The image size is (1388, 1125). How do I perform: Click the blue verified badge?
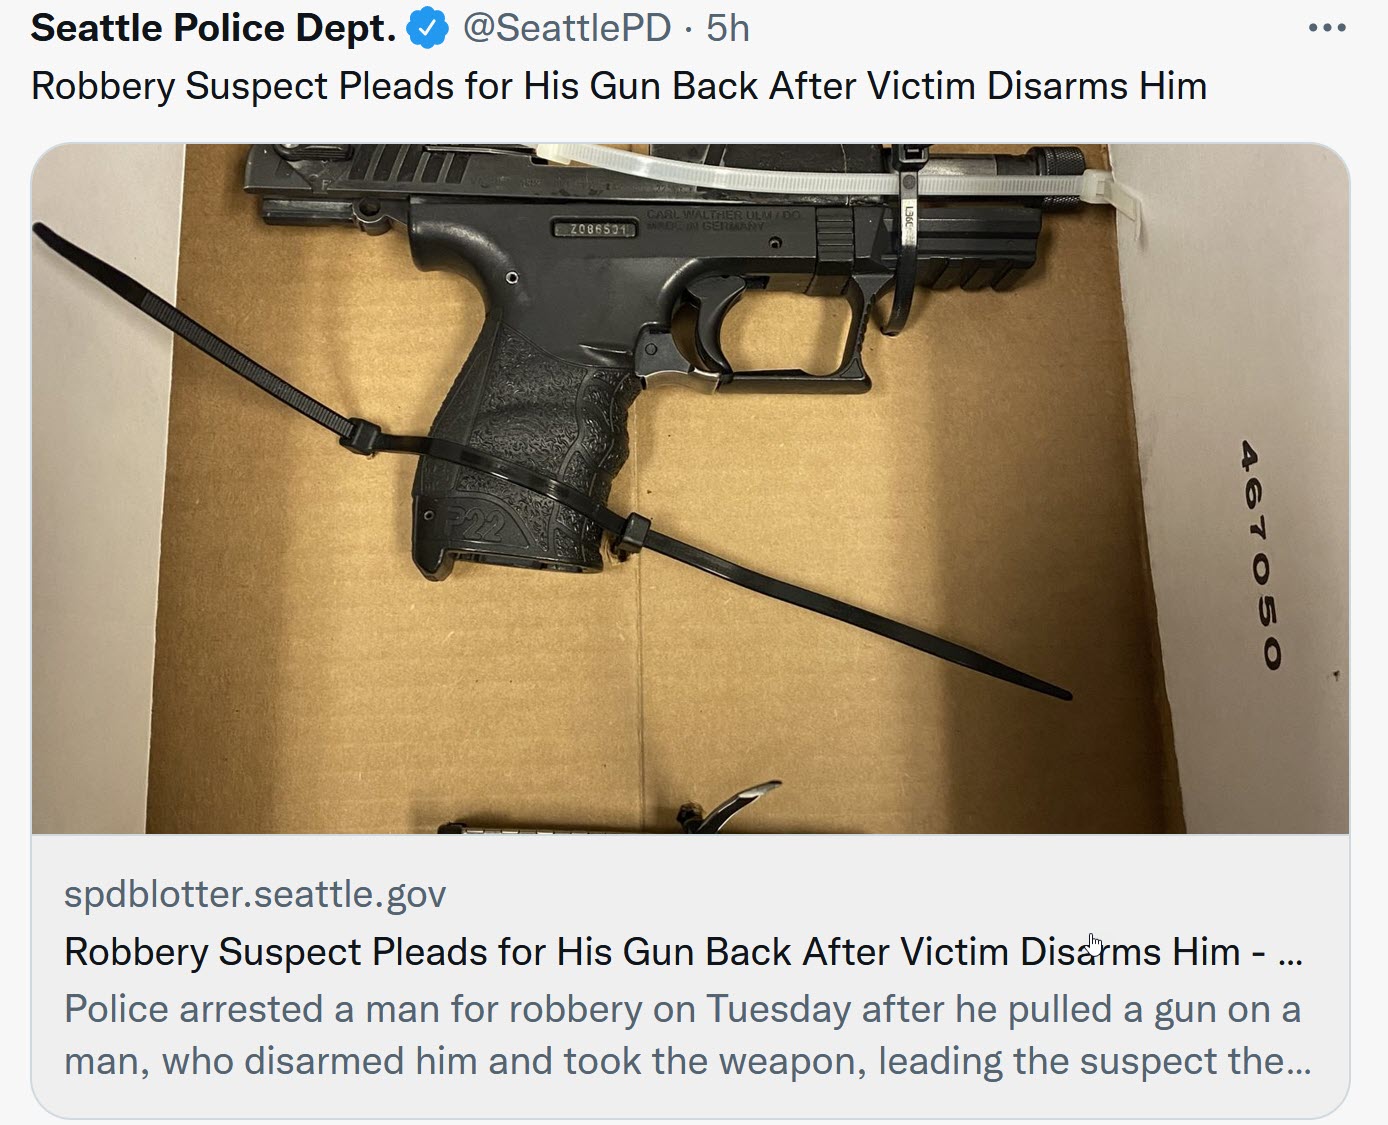pyautogui.click(x=427, y=28)
